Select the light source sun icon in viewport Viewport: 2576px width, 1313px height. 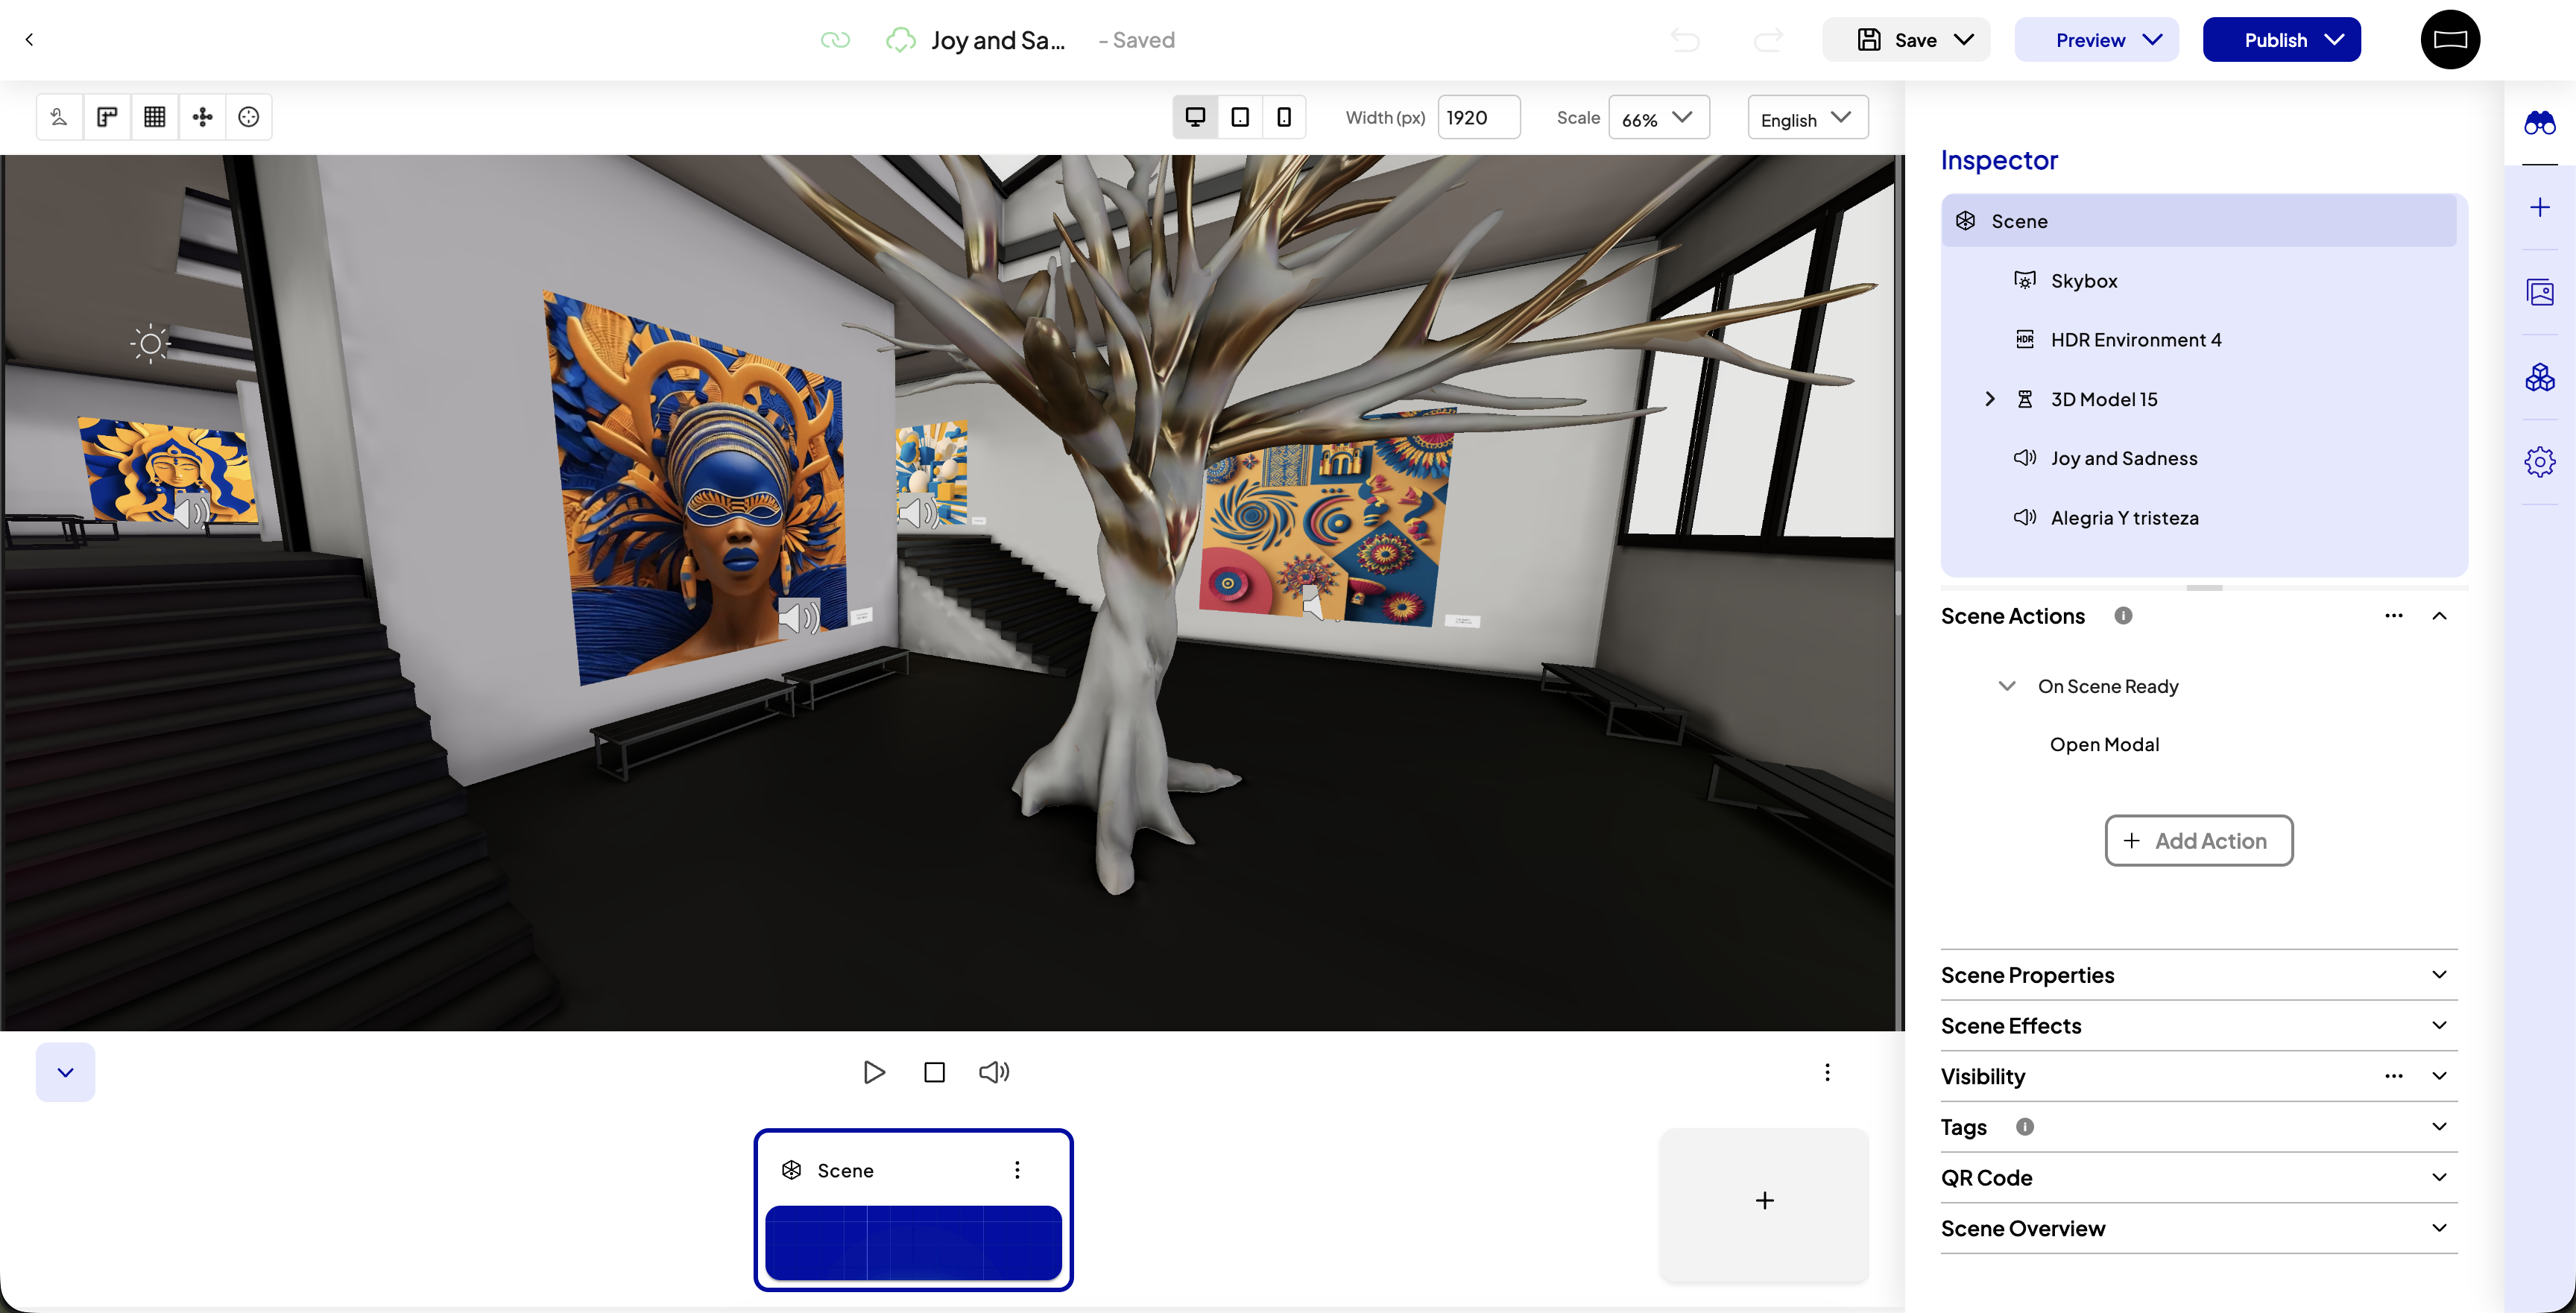tap(150, 344)
